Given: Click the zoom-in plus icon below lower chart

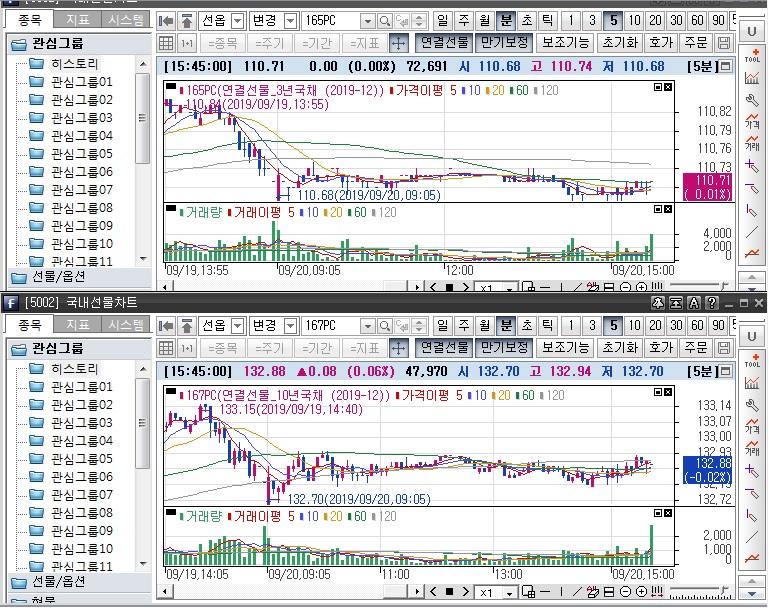Looking at the screenshot, I should coord(641,593).
